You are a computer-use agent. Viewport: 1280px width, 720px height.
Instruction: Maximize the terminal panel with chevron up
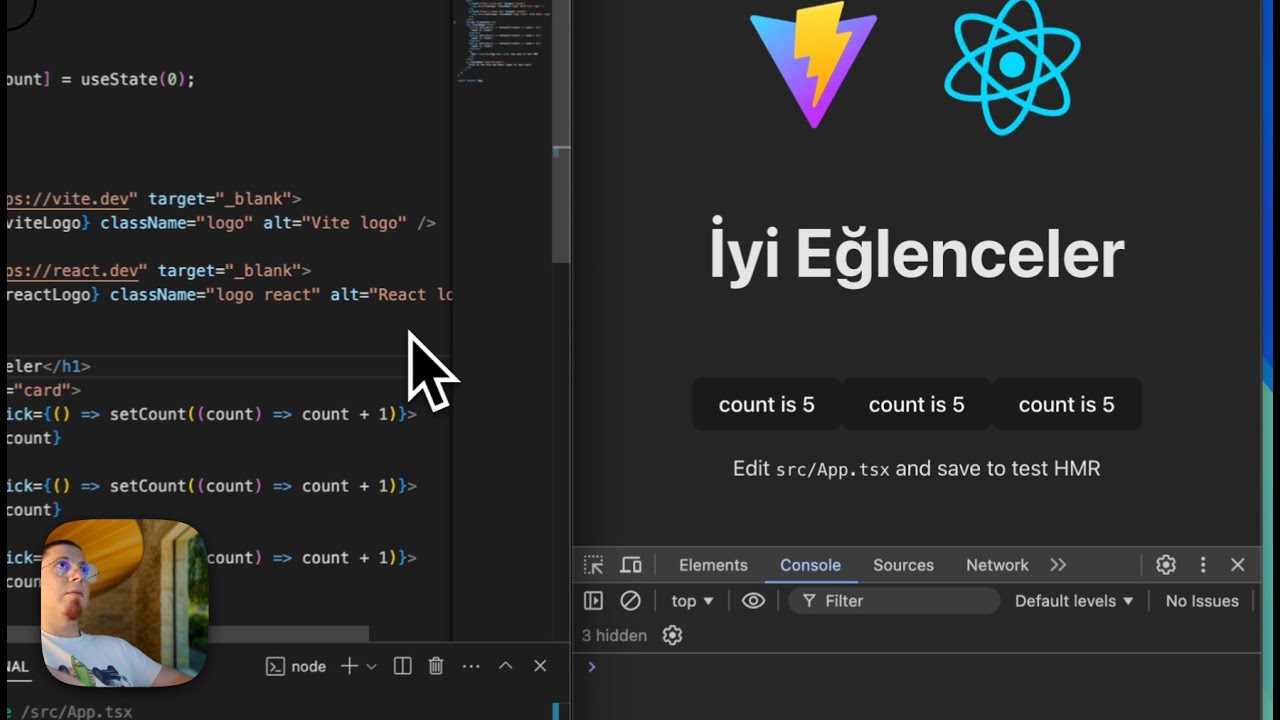click(506, 666)
